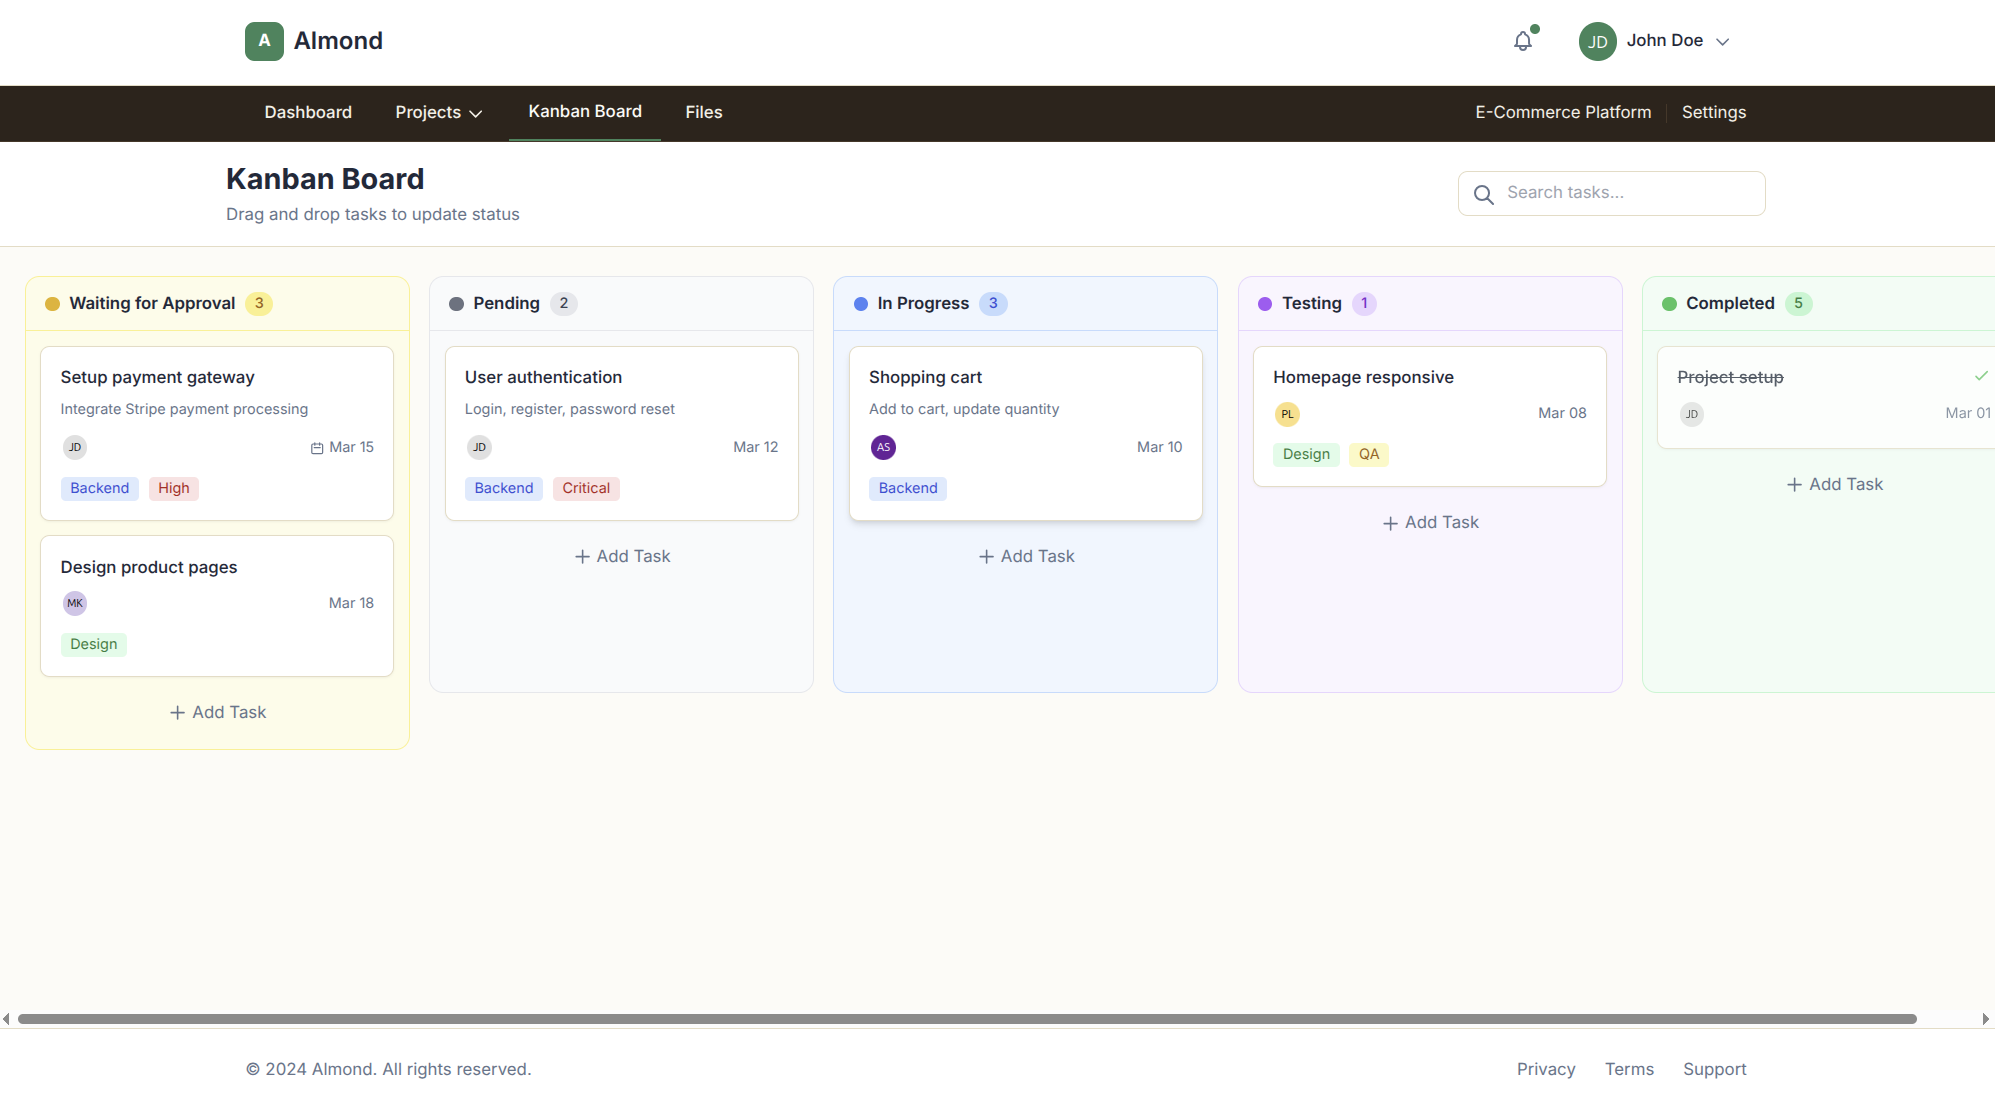Click AS avatar on Shopping cart card
Screen dimensions: 1995x1108
click(883, 447)
